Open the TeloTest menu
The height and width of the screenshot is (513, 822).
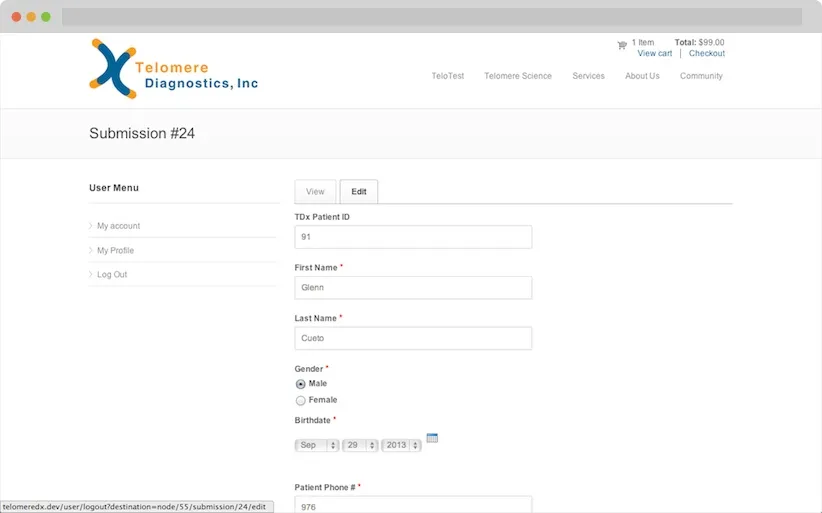(448, 76)
